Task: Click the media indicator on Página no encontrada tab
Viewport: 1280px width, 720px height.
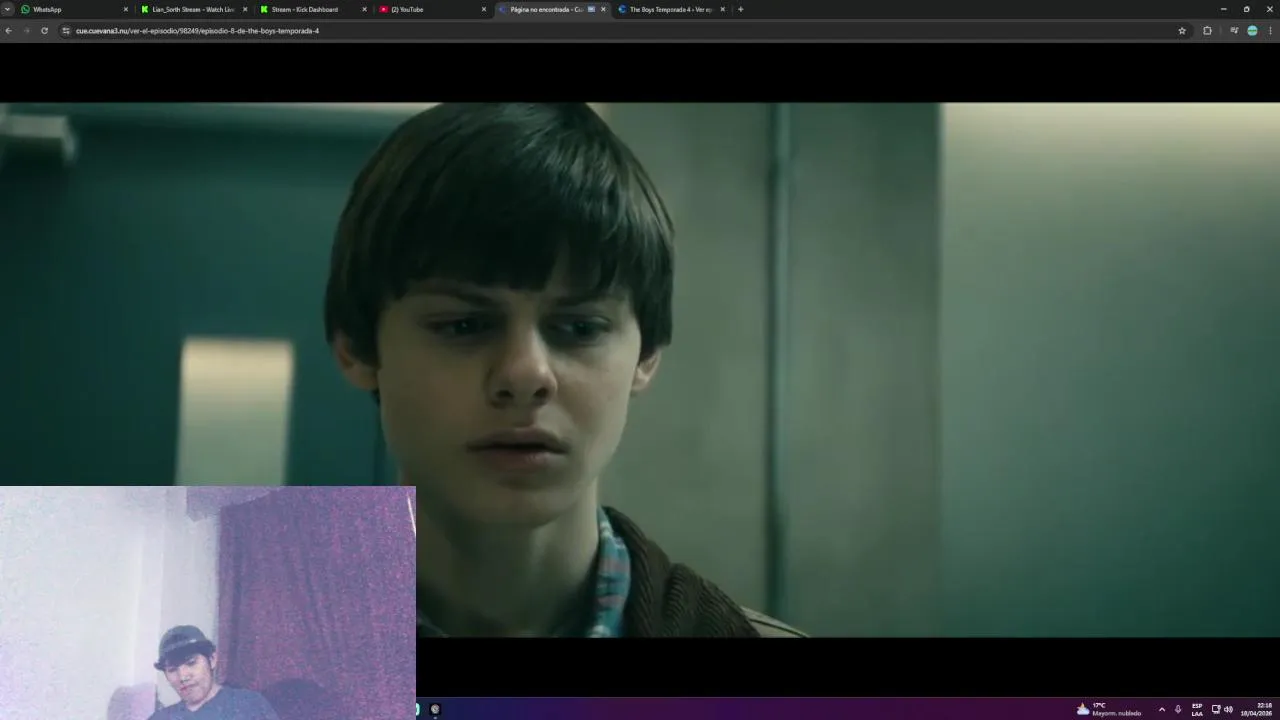Action: (x=591, y=9)
